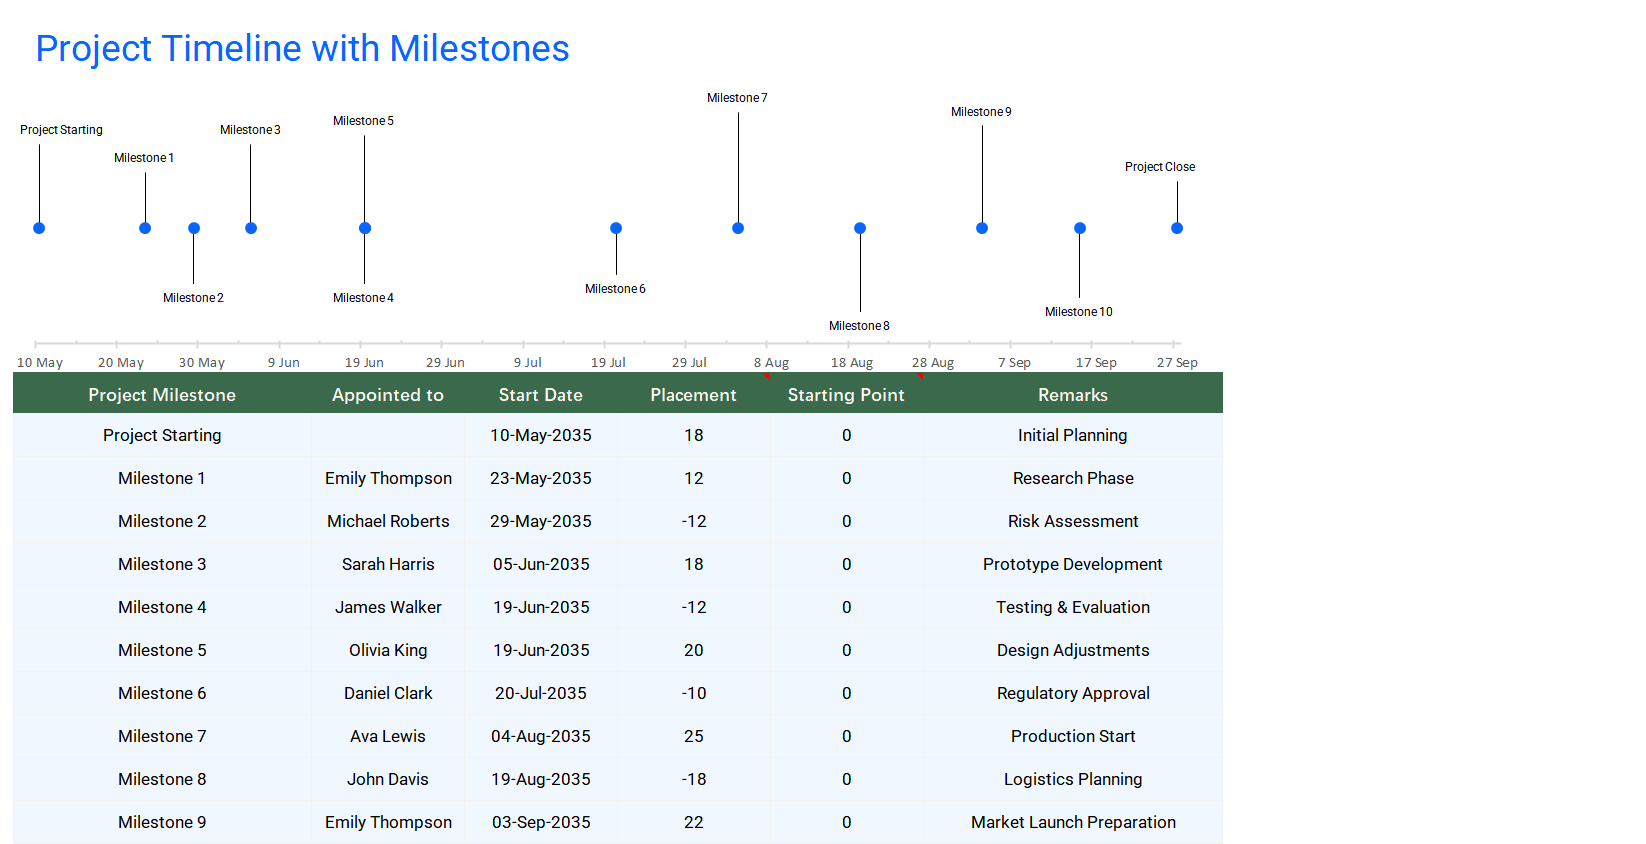Click the Milestone 10 marker dot
The width and height of the screenshot is (1646, 844).
tap(1080, 228)
